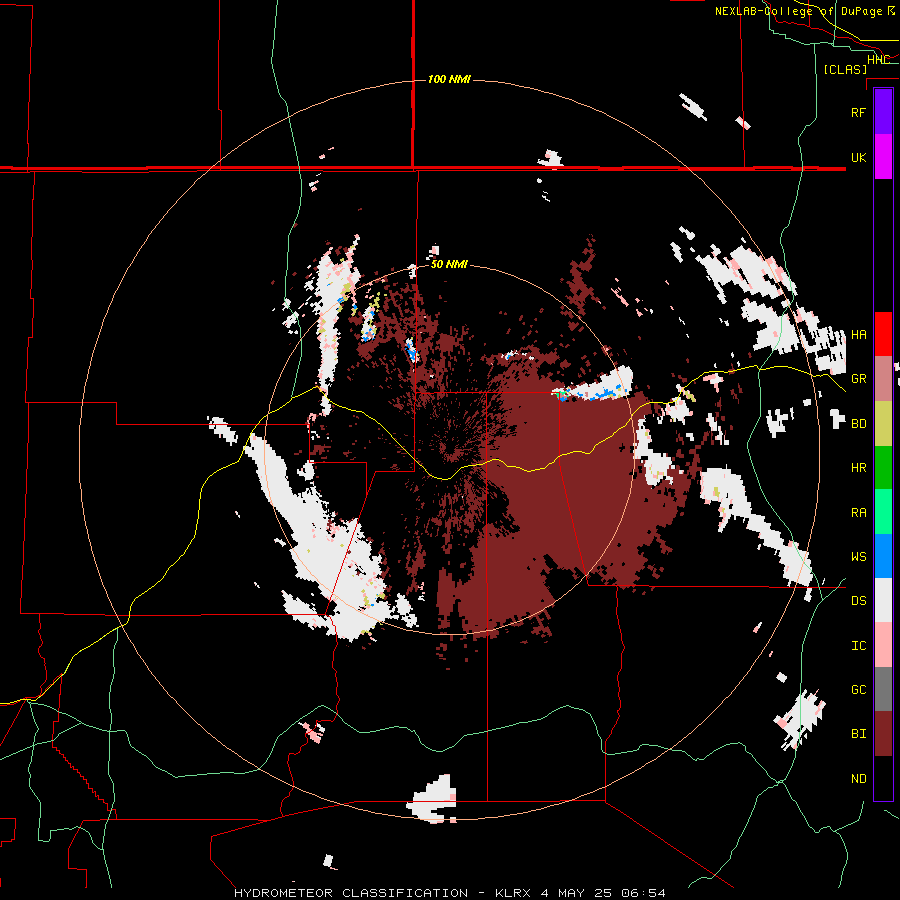This screenshot has height=900, width=900.
Task: Click the BD legend label
Action: 858,424
